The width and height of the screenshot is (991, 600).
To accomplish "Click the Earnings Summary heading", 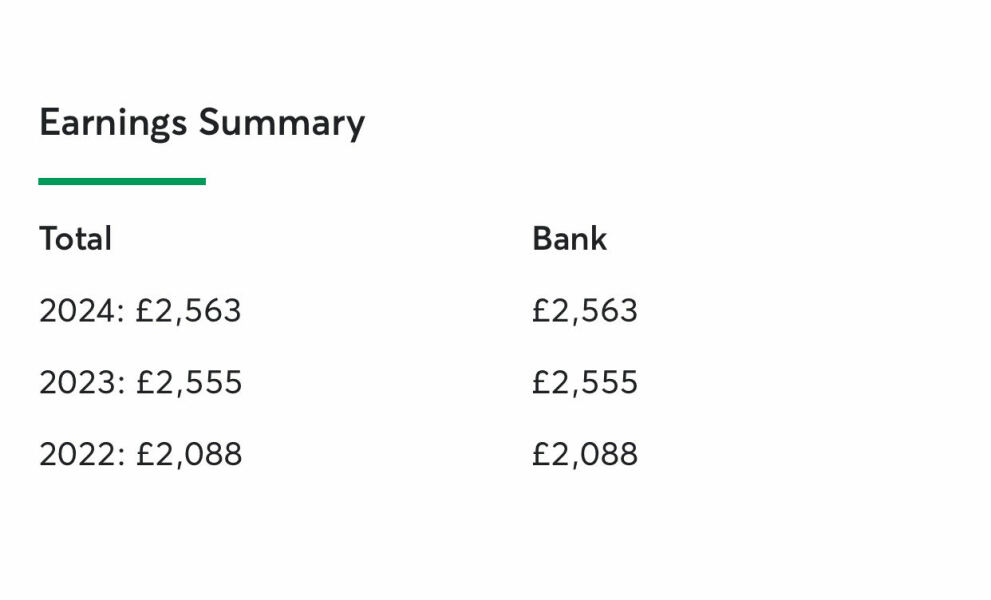I will pyautogui.click(x=201, y=123).
